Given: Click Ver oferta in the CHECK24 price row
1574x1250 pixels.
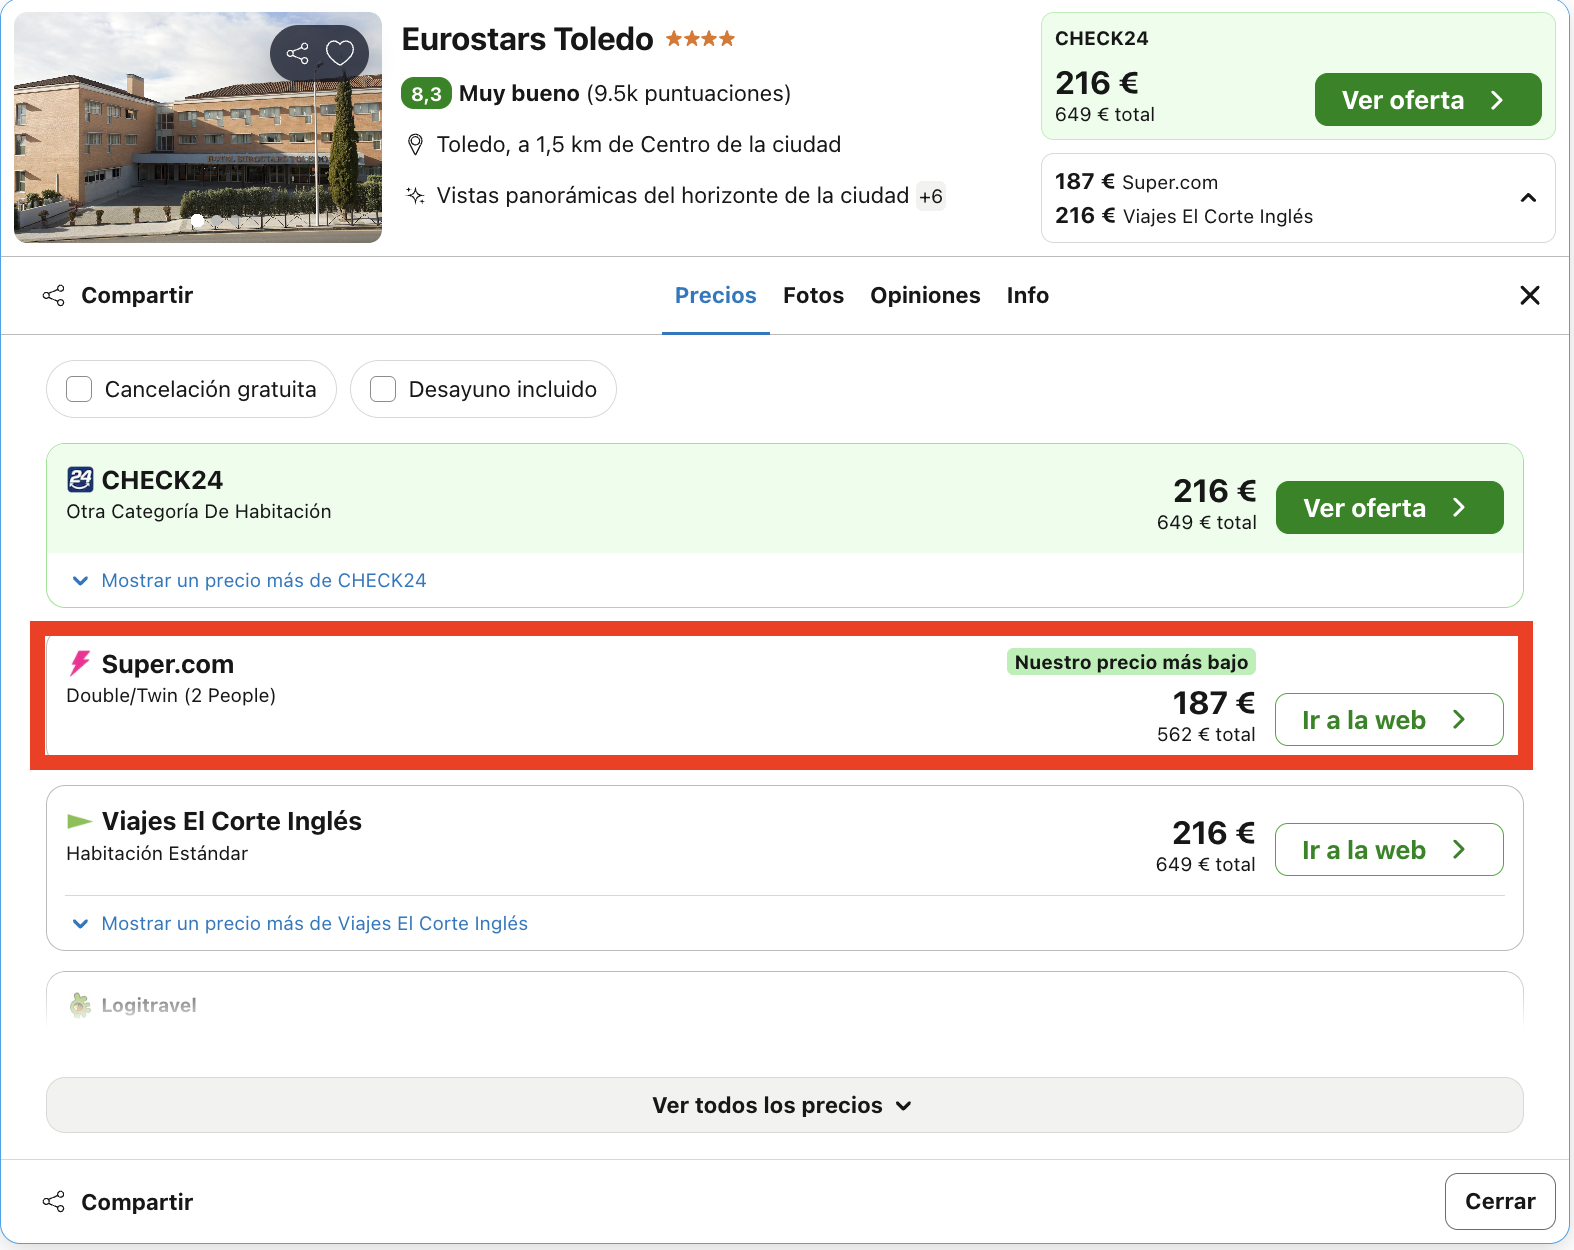Looking at the screenshot, I should point(1390,508).
